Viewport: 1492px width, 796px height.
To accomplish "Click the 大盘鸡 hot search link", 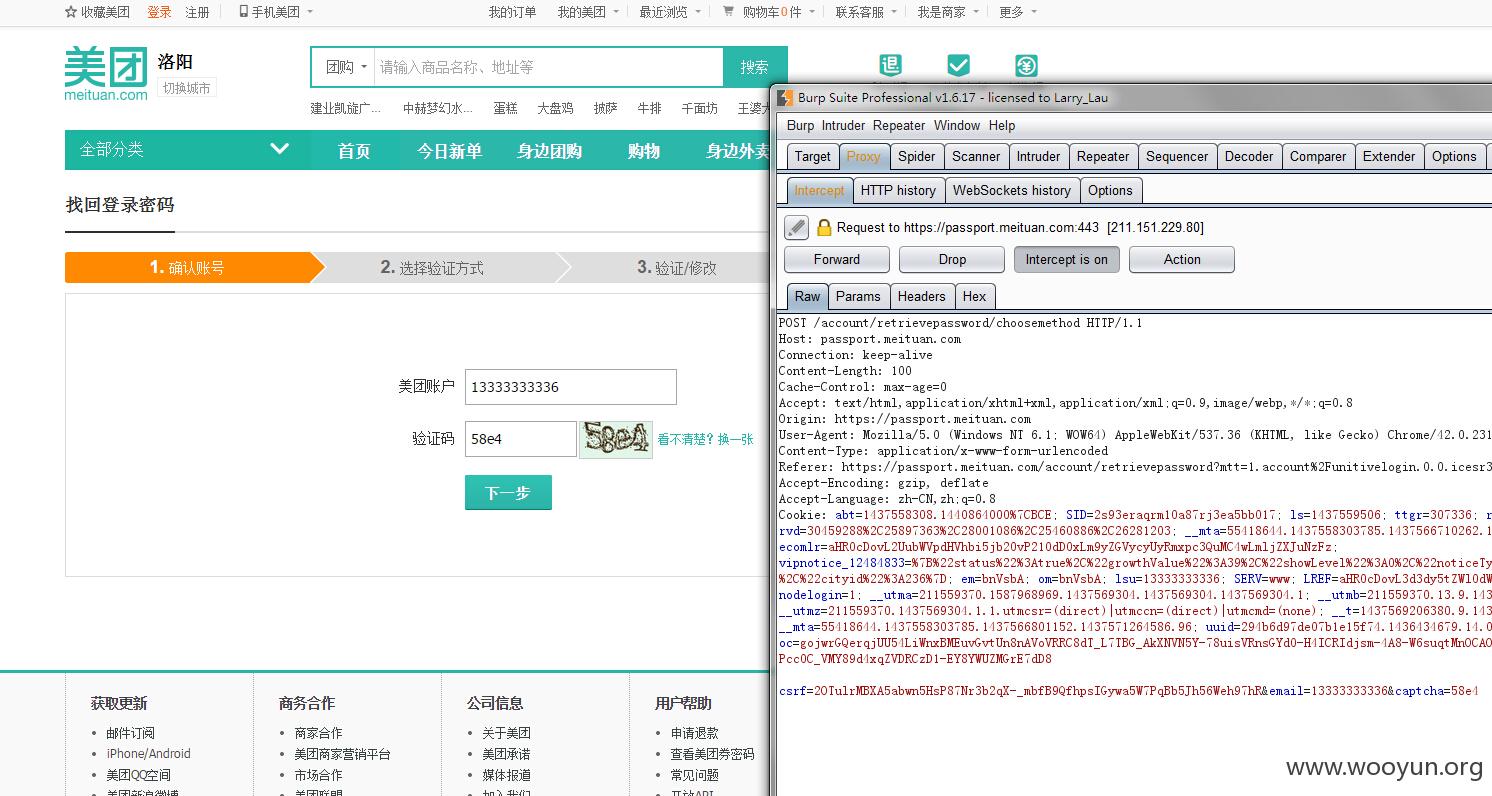I will tap(555, 108).
